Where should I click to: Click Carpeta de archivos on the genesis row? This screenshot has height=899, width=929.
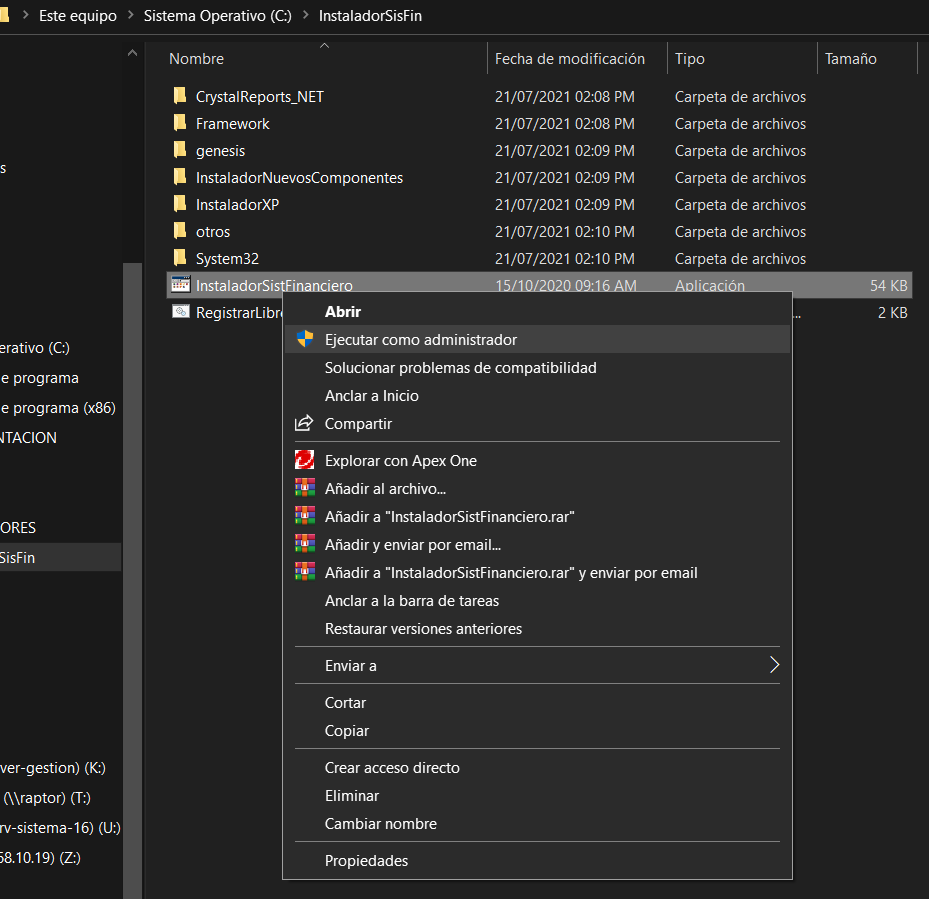[x=740, y=151]
